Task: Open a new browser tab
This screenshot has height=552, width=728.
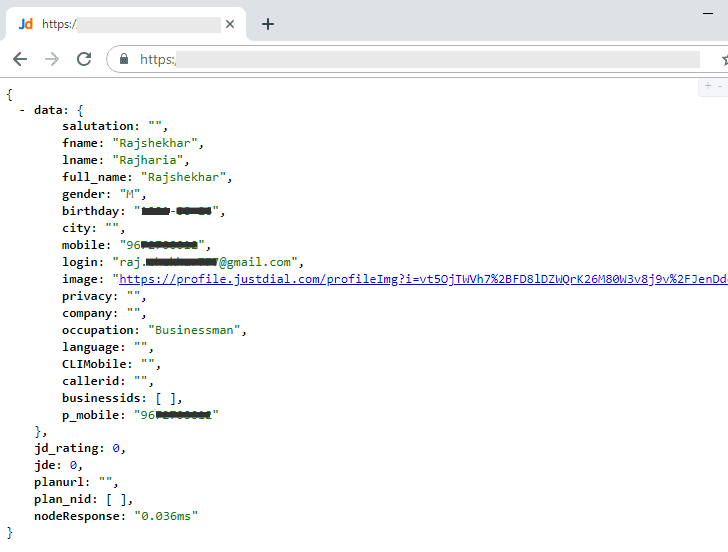Action: 268,24
